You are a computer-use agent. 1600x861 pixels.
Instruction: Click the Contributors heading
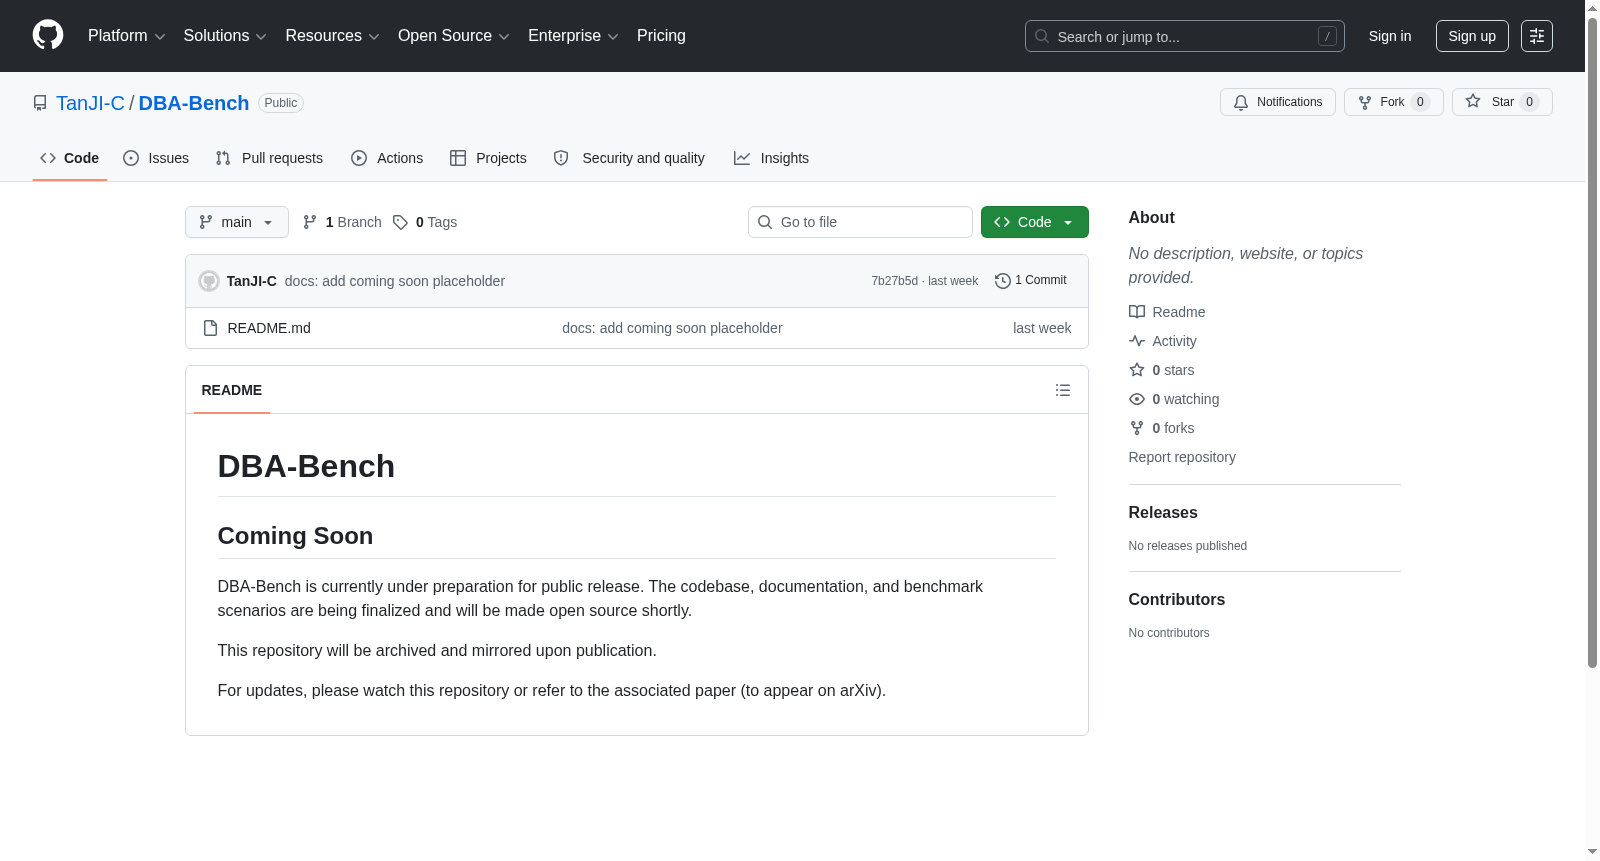click(1177, 599)
